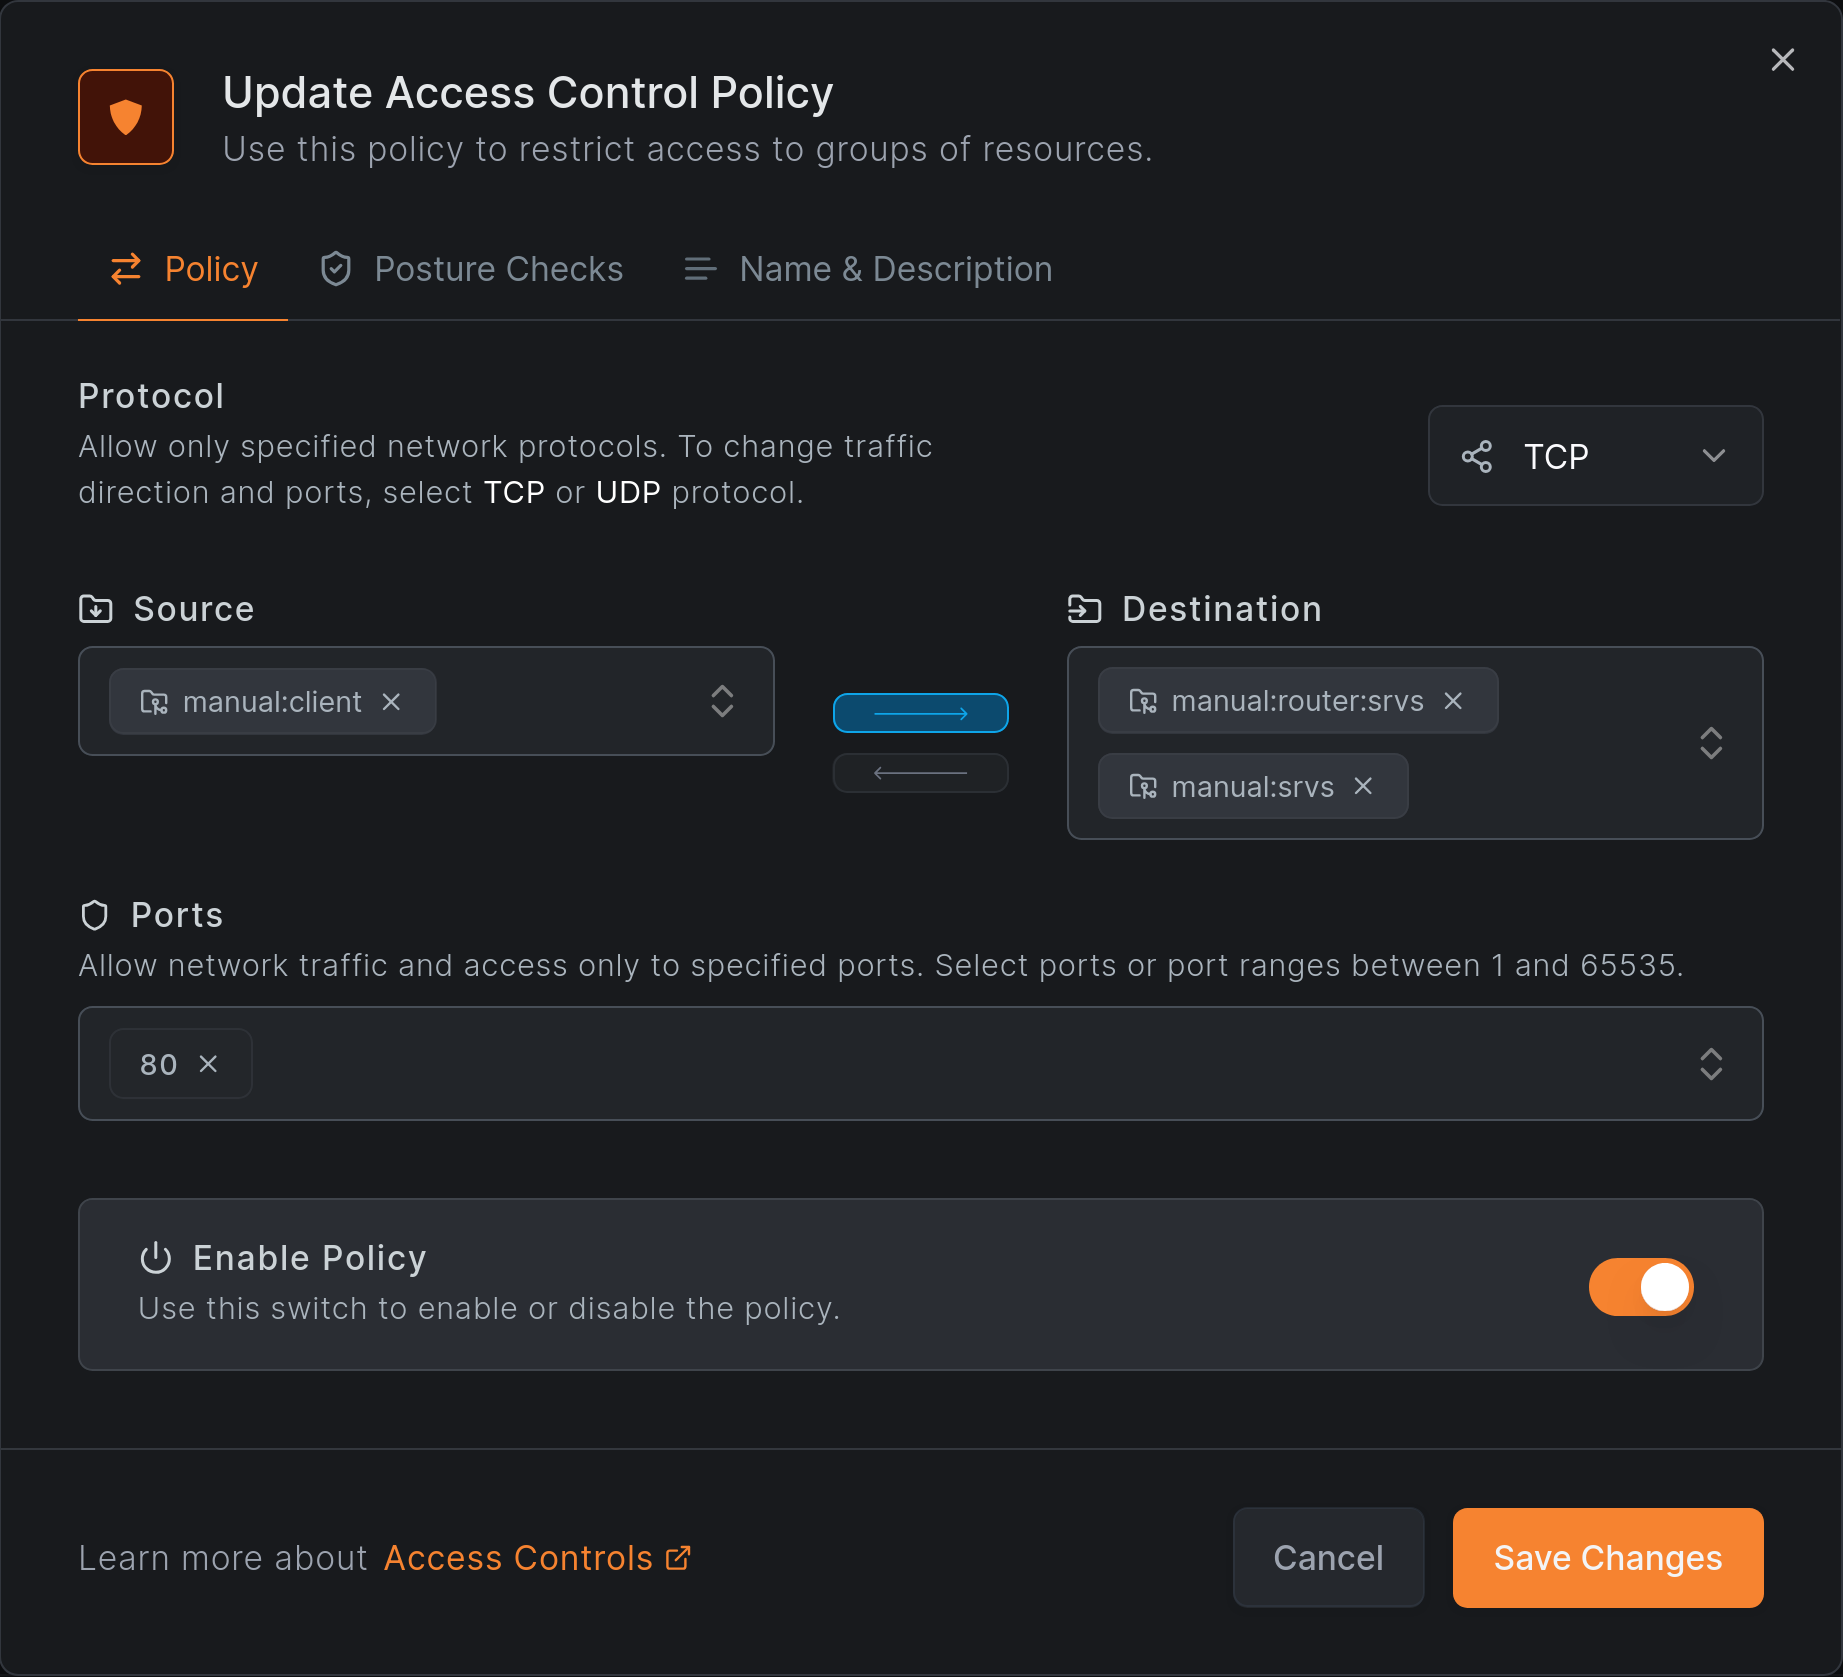Open the TCP protocol dropdown
1843x1677 pixels.
tap(1713, 456)
